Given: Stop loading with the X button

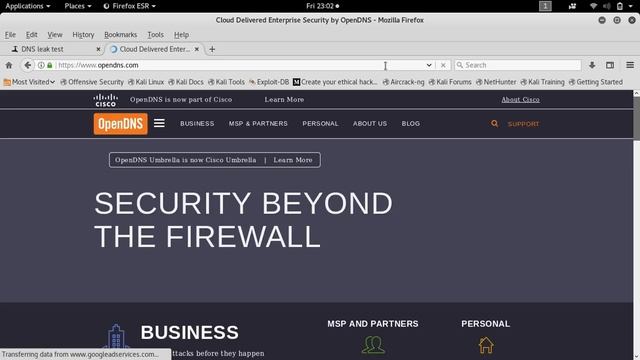Looking at the screenshot, I should pos(443,65).
